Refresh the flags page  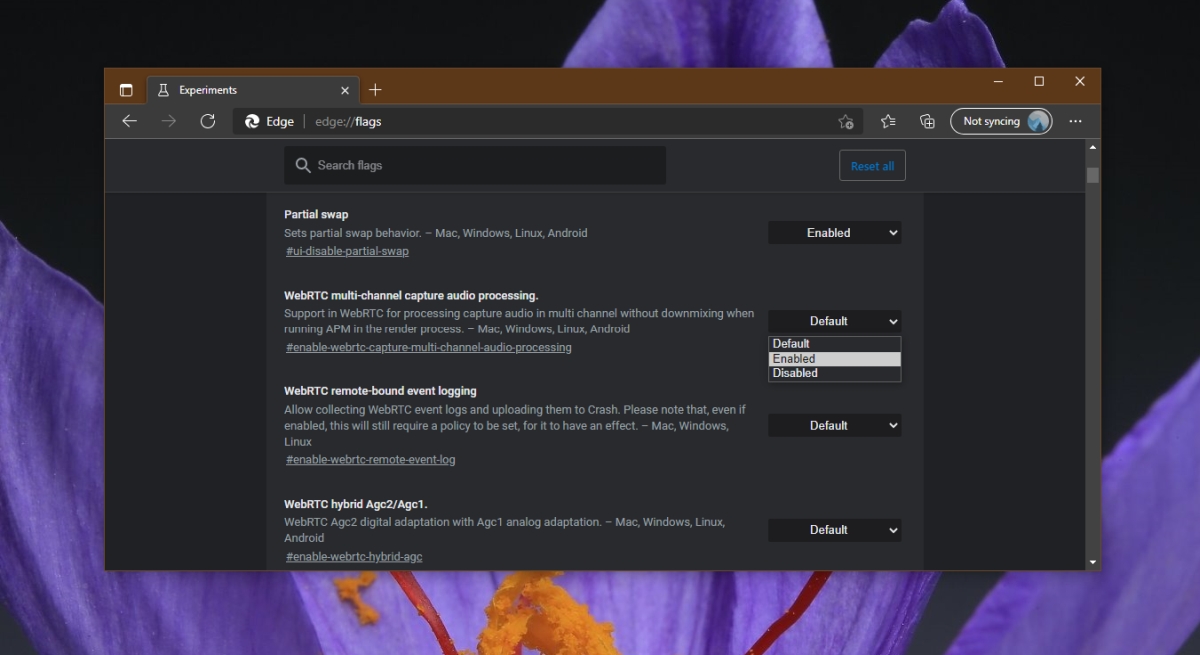(x=208, y=121)
